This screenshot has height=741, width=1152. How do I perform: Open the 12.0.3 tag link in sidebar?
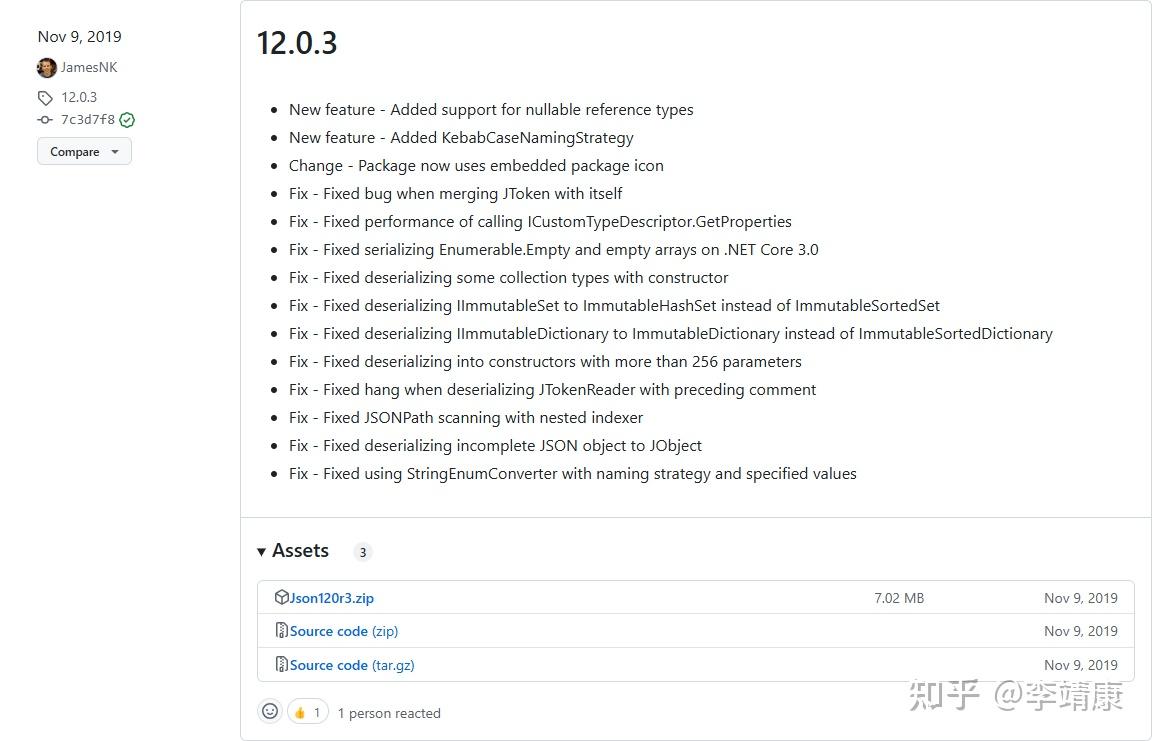pyautogui.click(x=79, y=97)
